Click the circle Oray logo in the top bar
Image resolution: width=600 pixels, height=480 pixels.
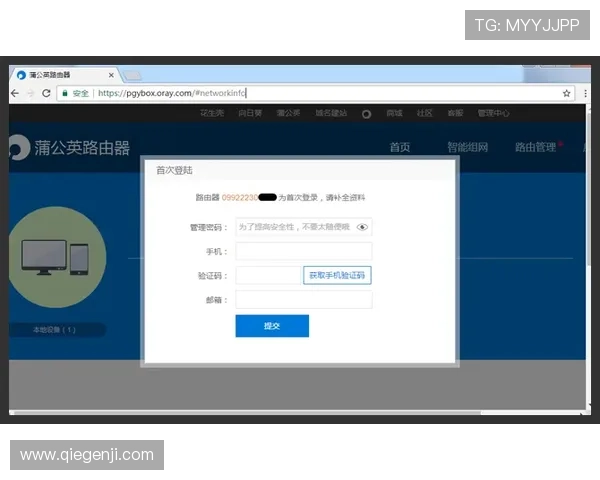366,114
